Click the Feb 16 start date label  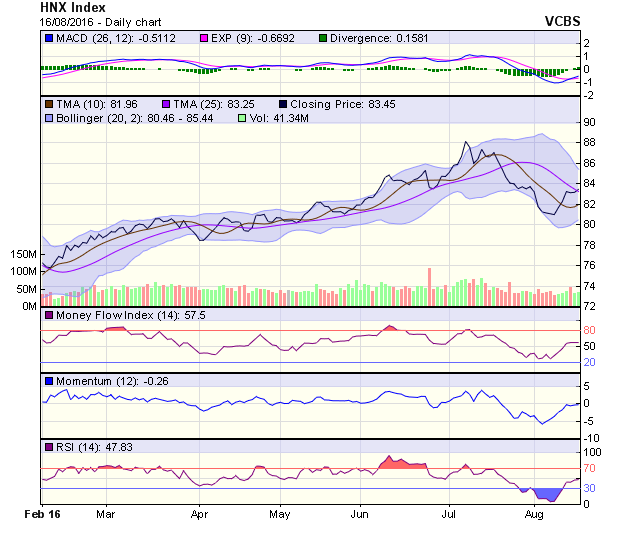(43, 515)
